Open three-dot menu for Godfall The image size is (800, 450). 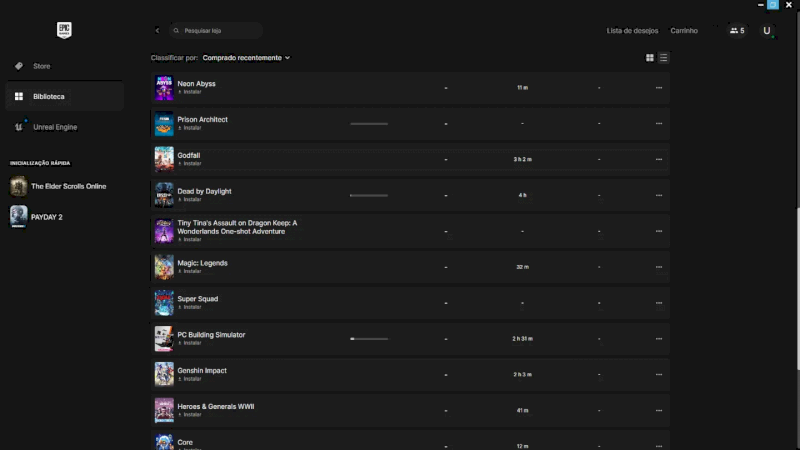(658, 160)
